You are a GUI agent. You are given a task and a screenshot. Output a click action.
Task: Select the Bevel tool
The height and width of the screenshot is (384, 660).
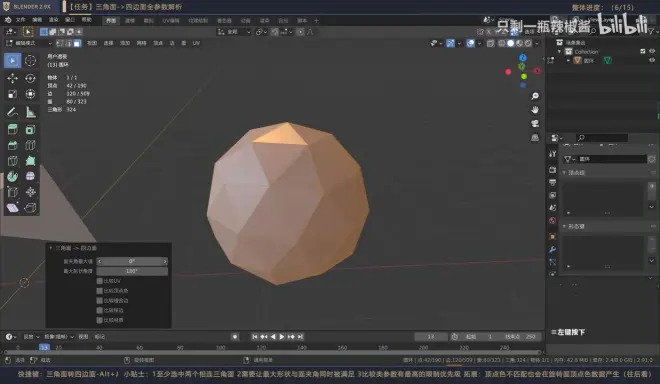pos(13,145)
